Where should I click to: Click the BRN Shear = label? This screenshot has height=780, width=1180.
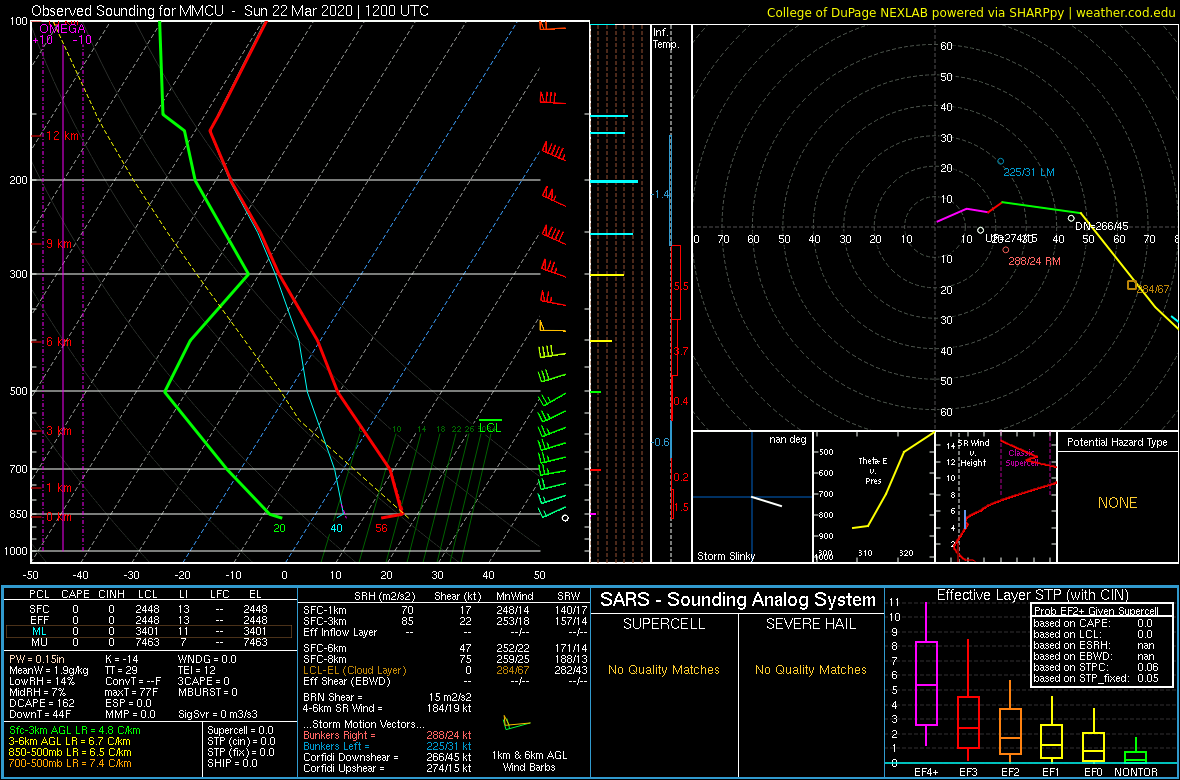tap(333, 698)
